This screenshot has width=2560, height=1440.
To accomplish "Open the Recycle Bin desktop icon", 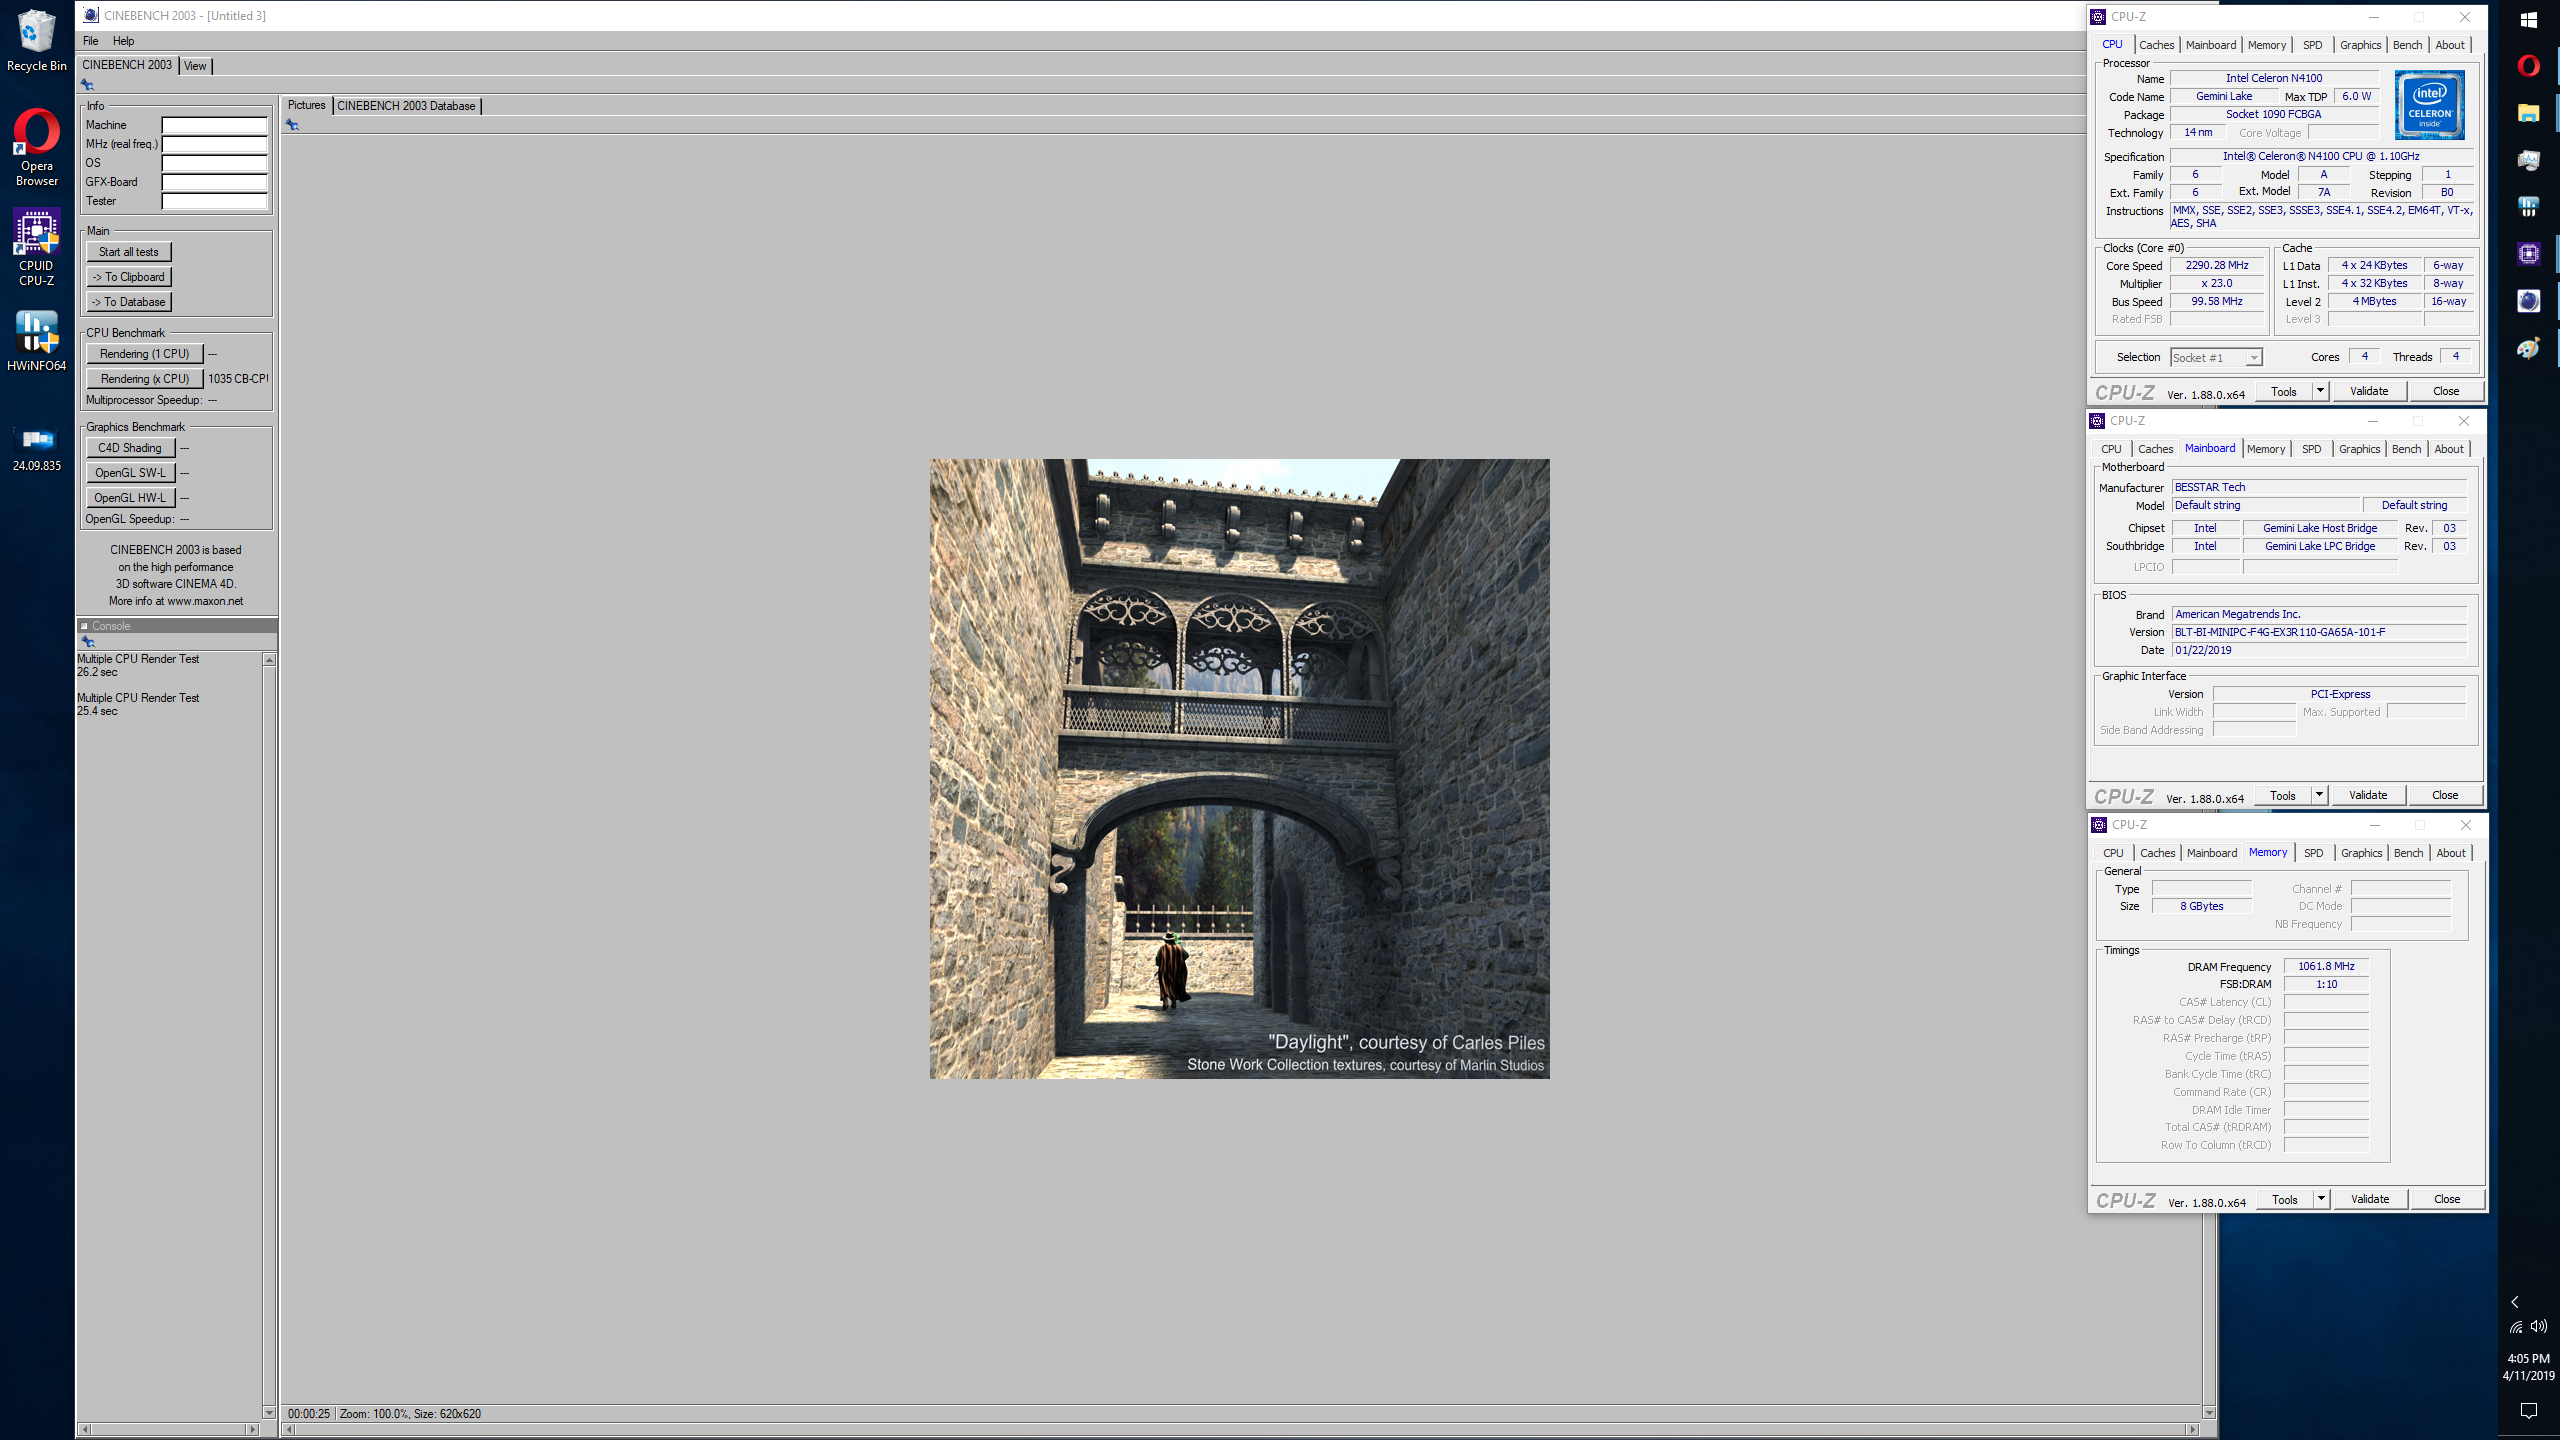I will [37, 40].
